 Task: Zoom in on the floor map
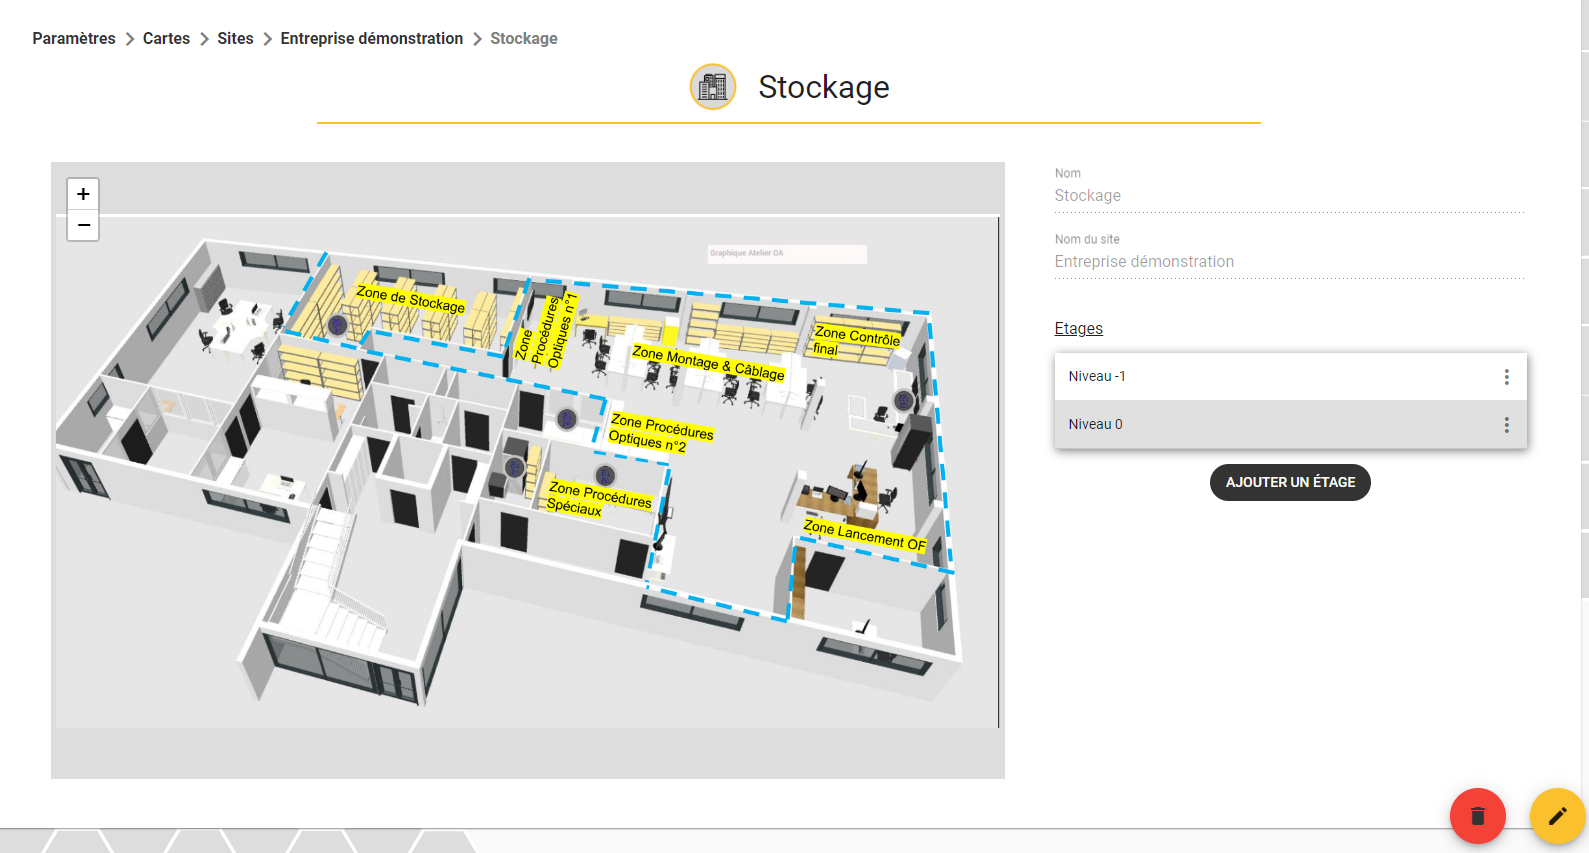tap(83, 194)
